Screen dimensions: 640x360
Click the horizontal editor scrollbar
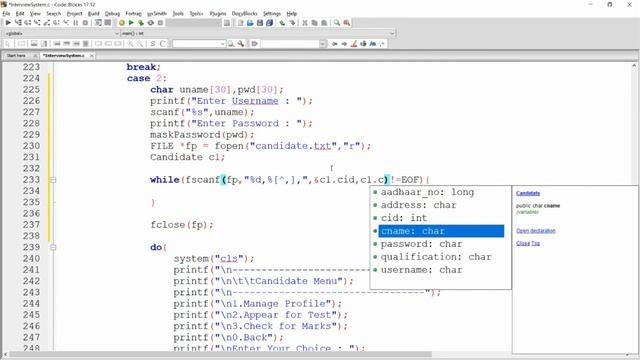220,354
